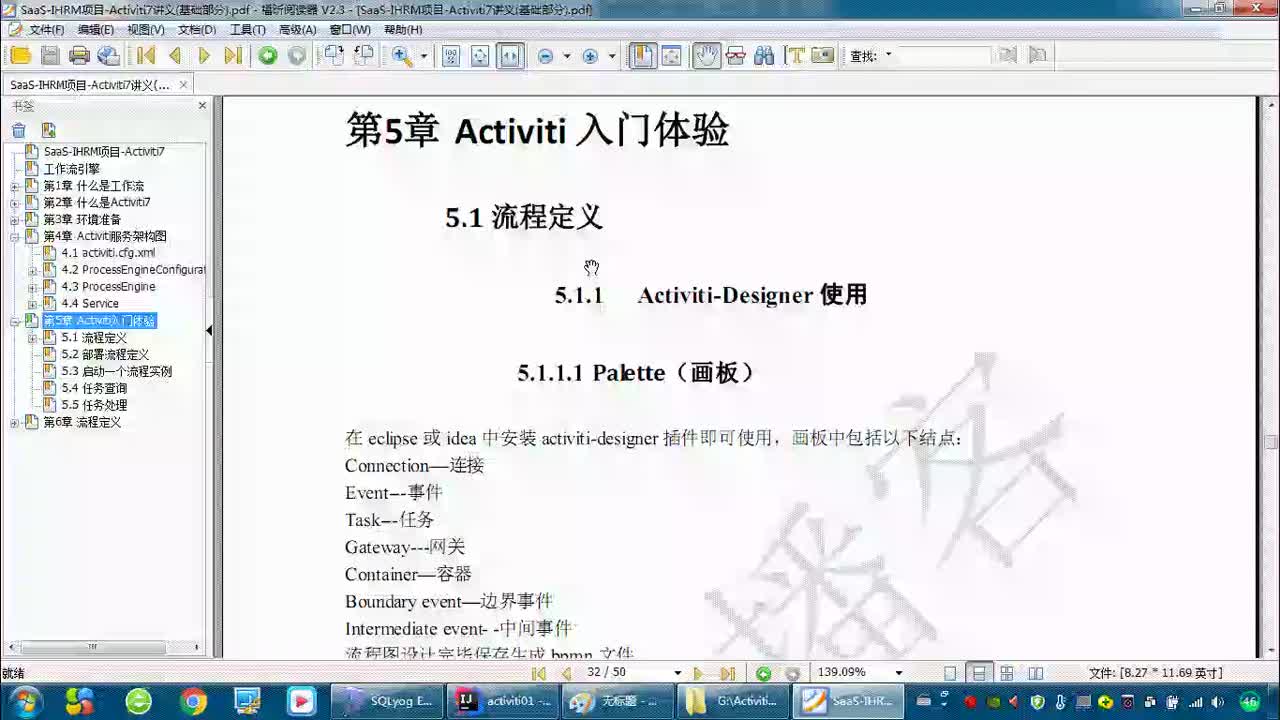Image resolution: width=1280 pixels, height=720 pixels.
Task: Go to first page using toolbar icon
Action: [x=146, y=56]
